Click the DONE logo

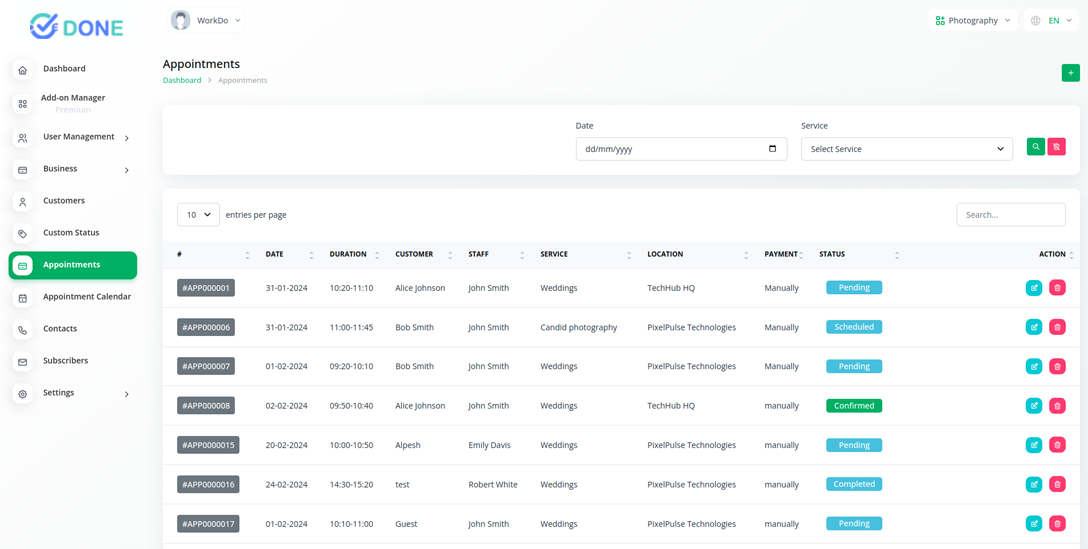coord(76,26)
